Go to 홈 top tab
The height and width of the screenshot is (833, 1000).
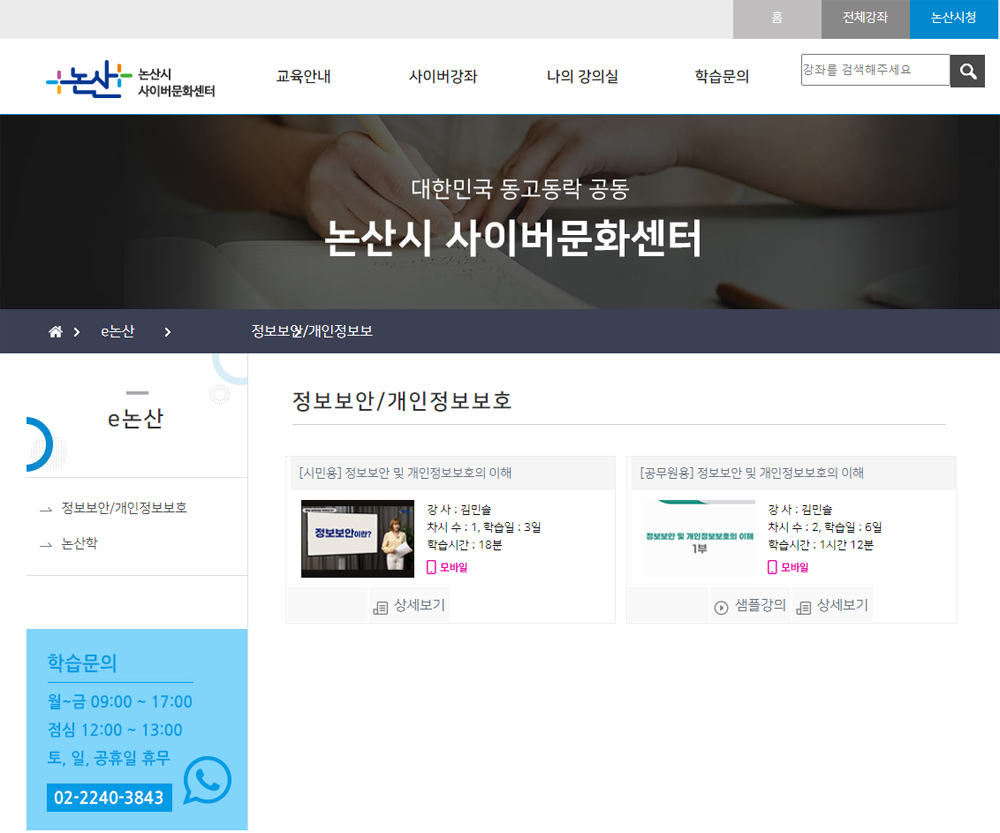coord(777,19)
